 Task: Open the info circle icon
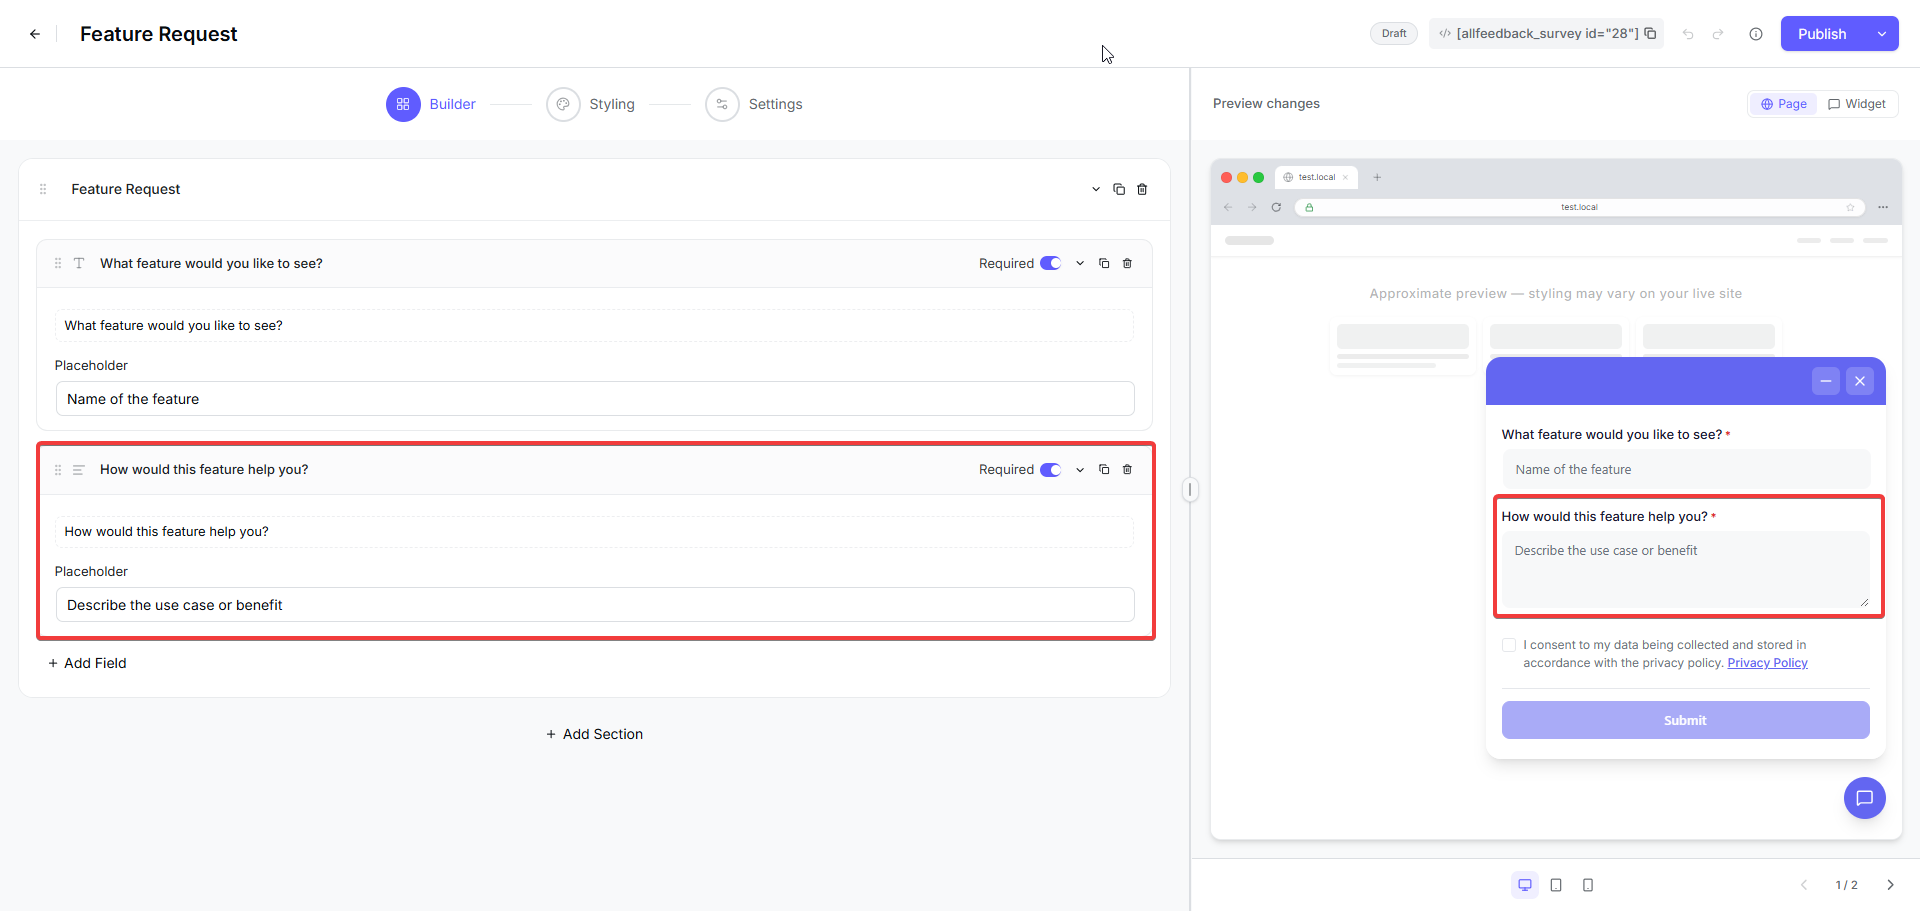coord(1756,34)
